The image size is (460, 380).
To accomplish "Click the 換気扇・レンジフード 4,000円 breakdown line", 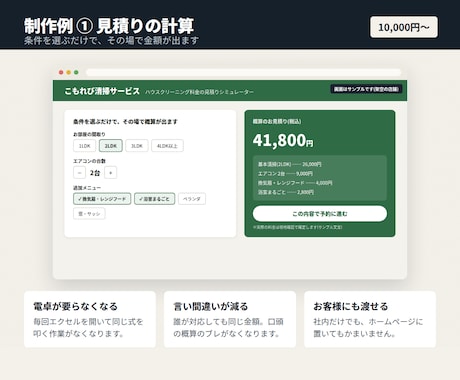I will coord(295,183).
